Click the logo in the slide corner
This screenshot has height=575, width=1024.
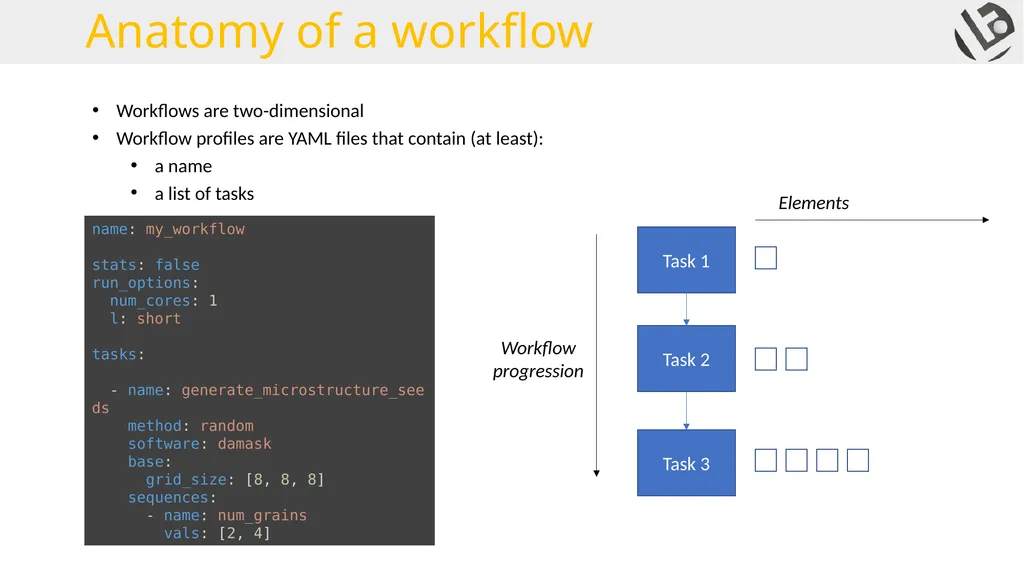[x=985, y=31]
